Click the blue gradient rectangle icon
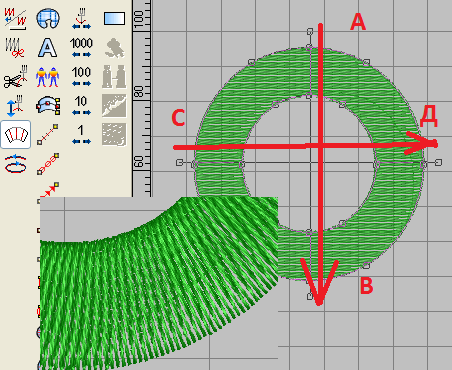 click(114, 18)
